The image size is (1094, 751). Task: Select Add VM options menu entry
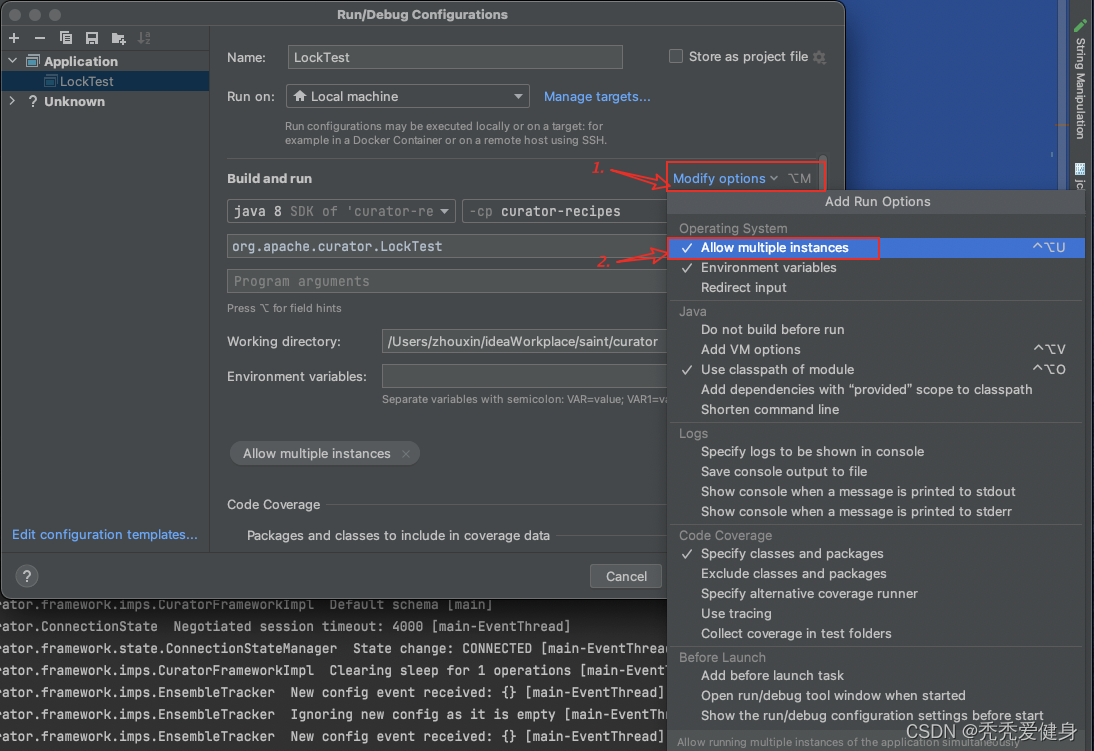[876, 350]
